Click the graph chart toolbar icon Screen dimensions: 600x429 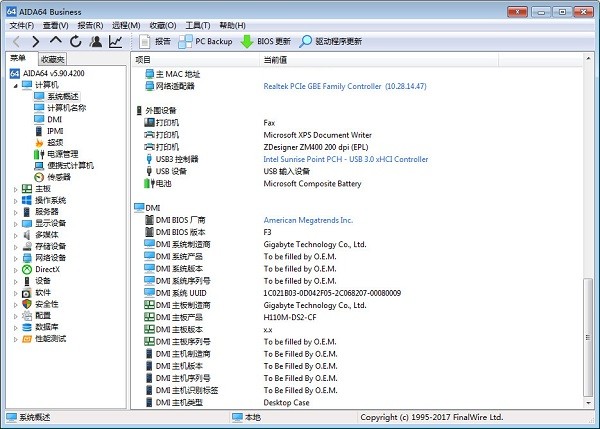(116, 42)
